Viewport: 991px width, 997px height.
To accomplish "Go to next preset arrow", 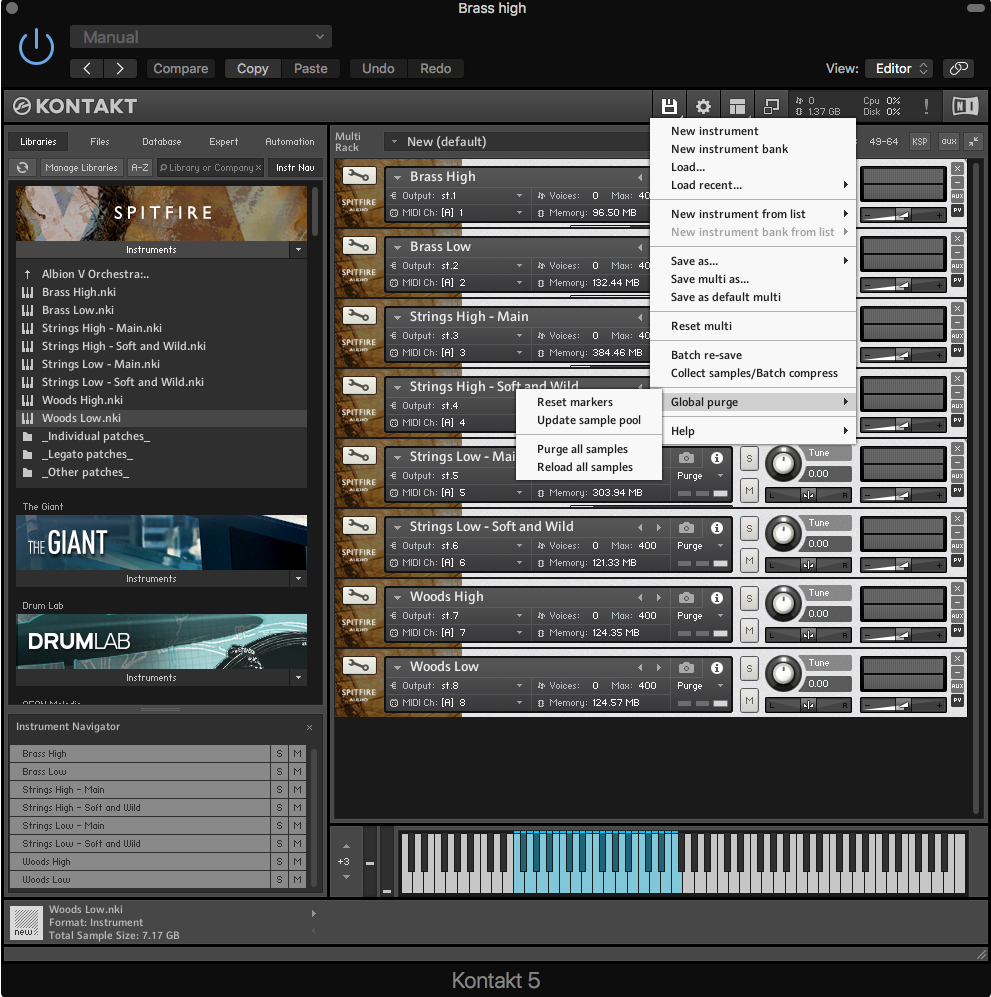I will [120, 68].
